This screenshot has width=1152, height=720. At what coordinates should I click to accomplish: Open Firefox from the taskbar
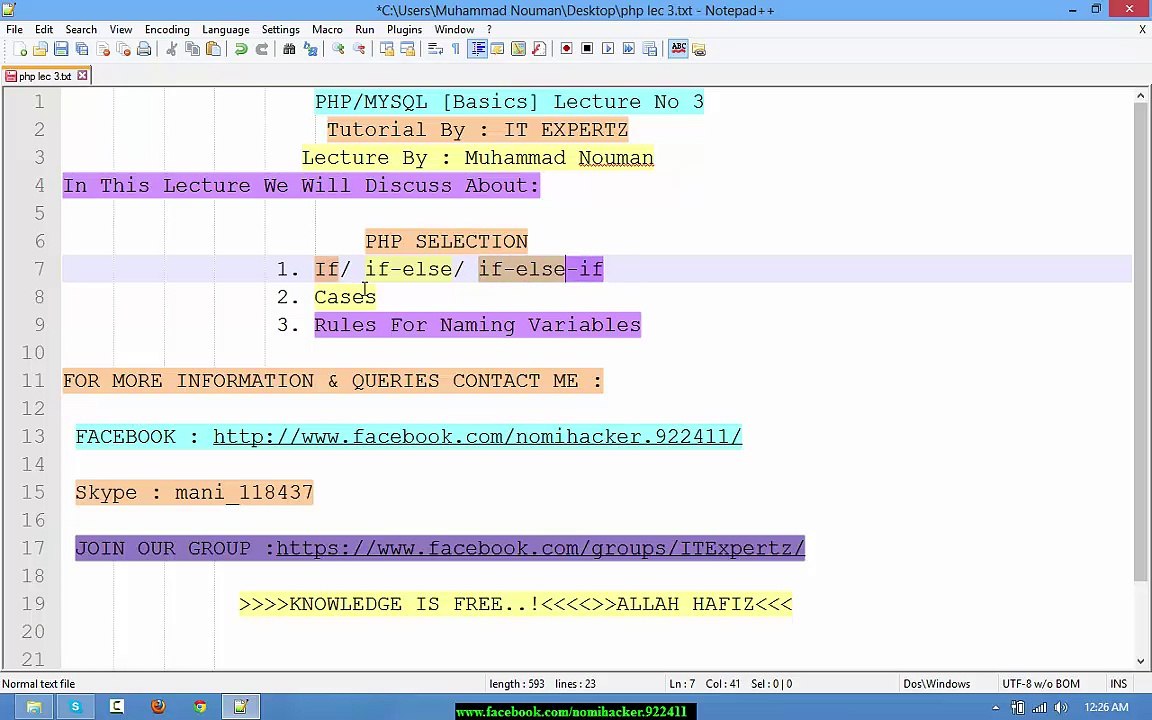tap(158, 707)
